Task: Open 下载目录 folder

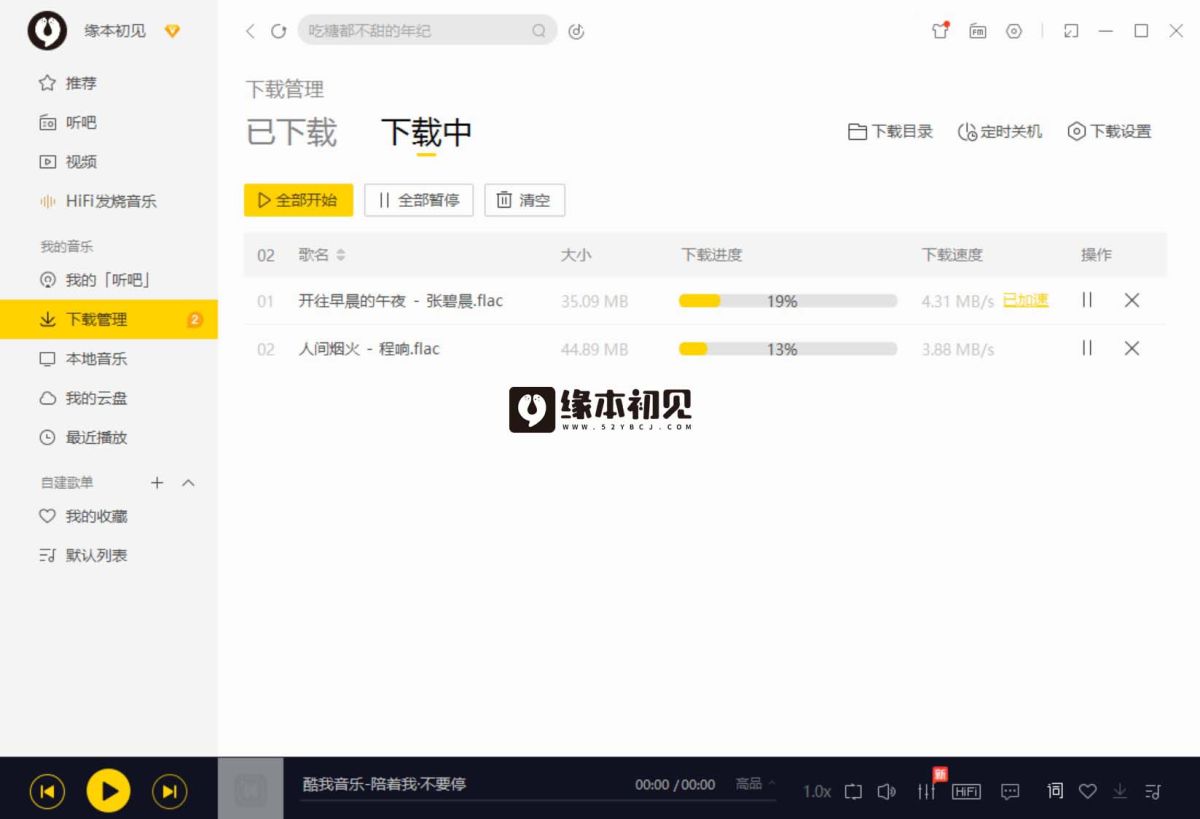Action: coord(890,131)
